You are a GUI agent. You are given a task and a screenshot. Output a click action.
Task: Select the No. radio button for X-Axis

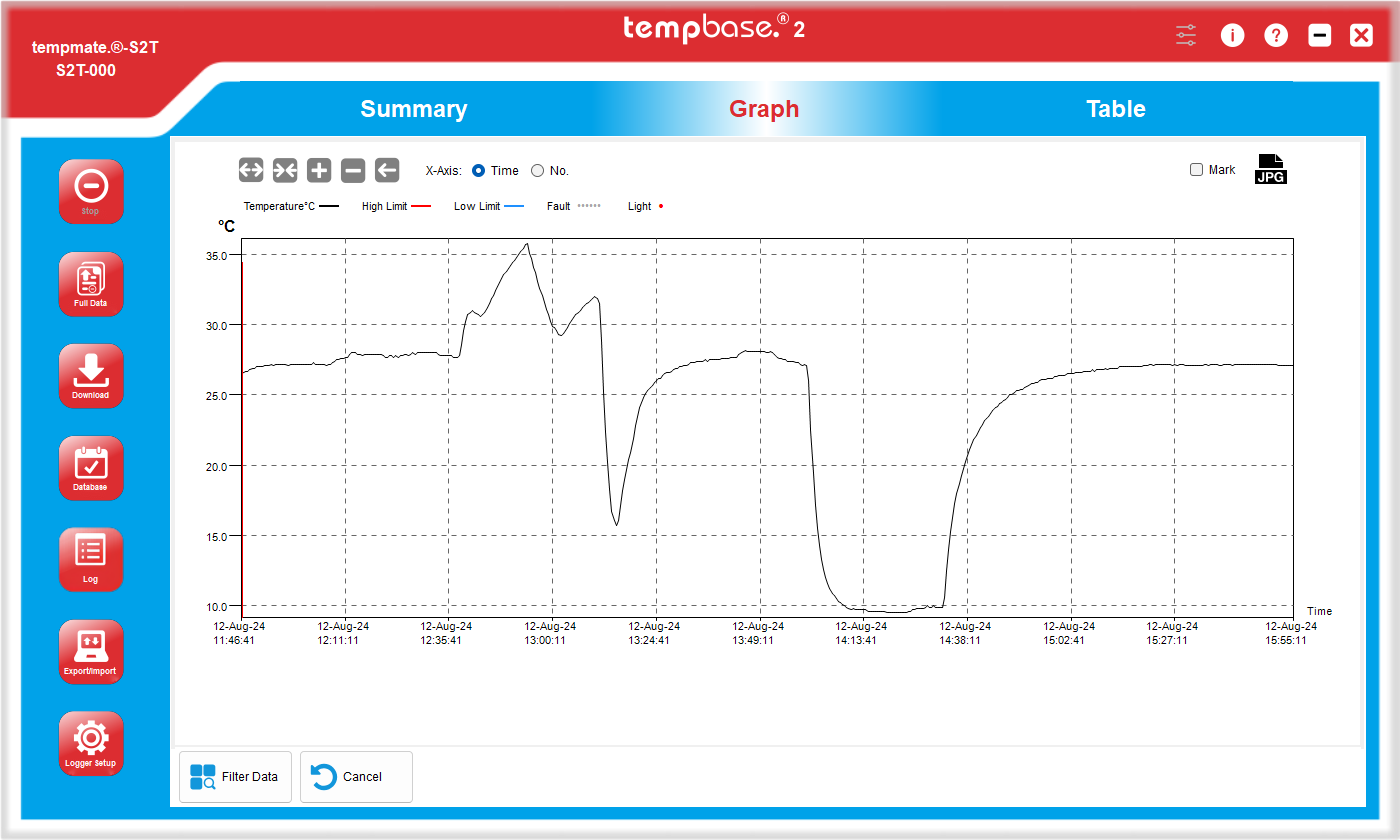point(538,171)
